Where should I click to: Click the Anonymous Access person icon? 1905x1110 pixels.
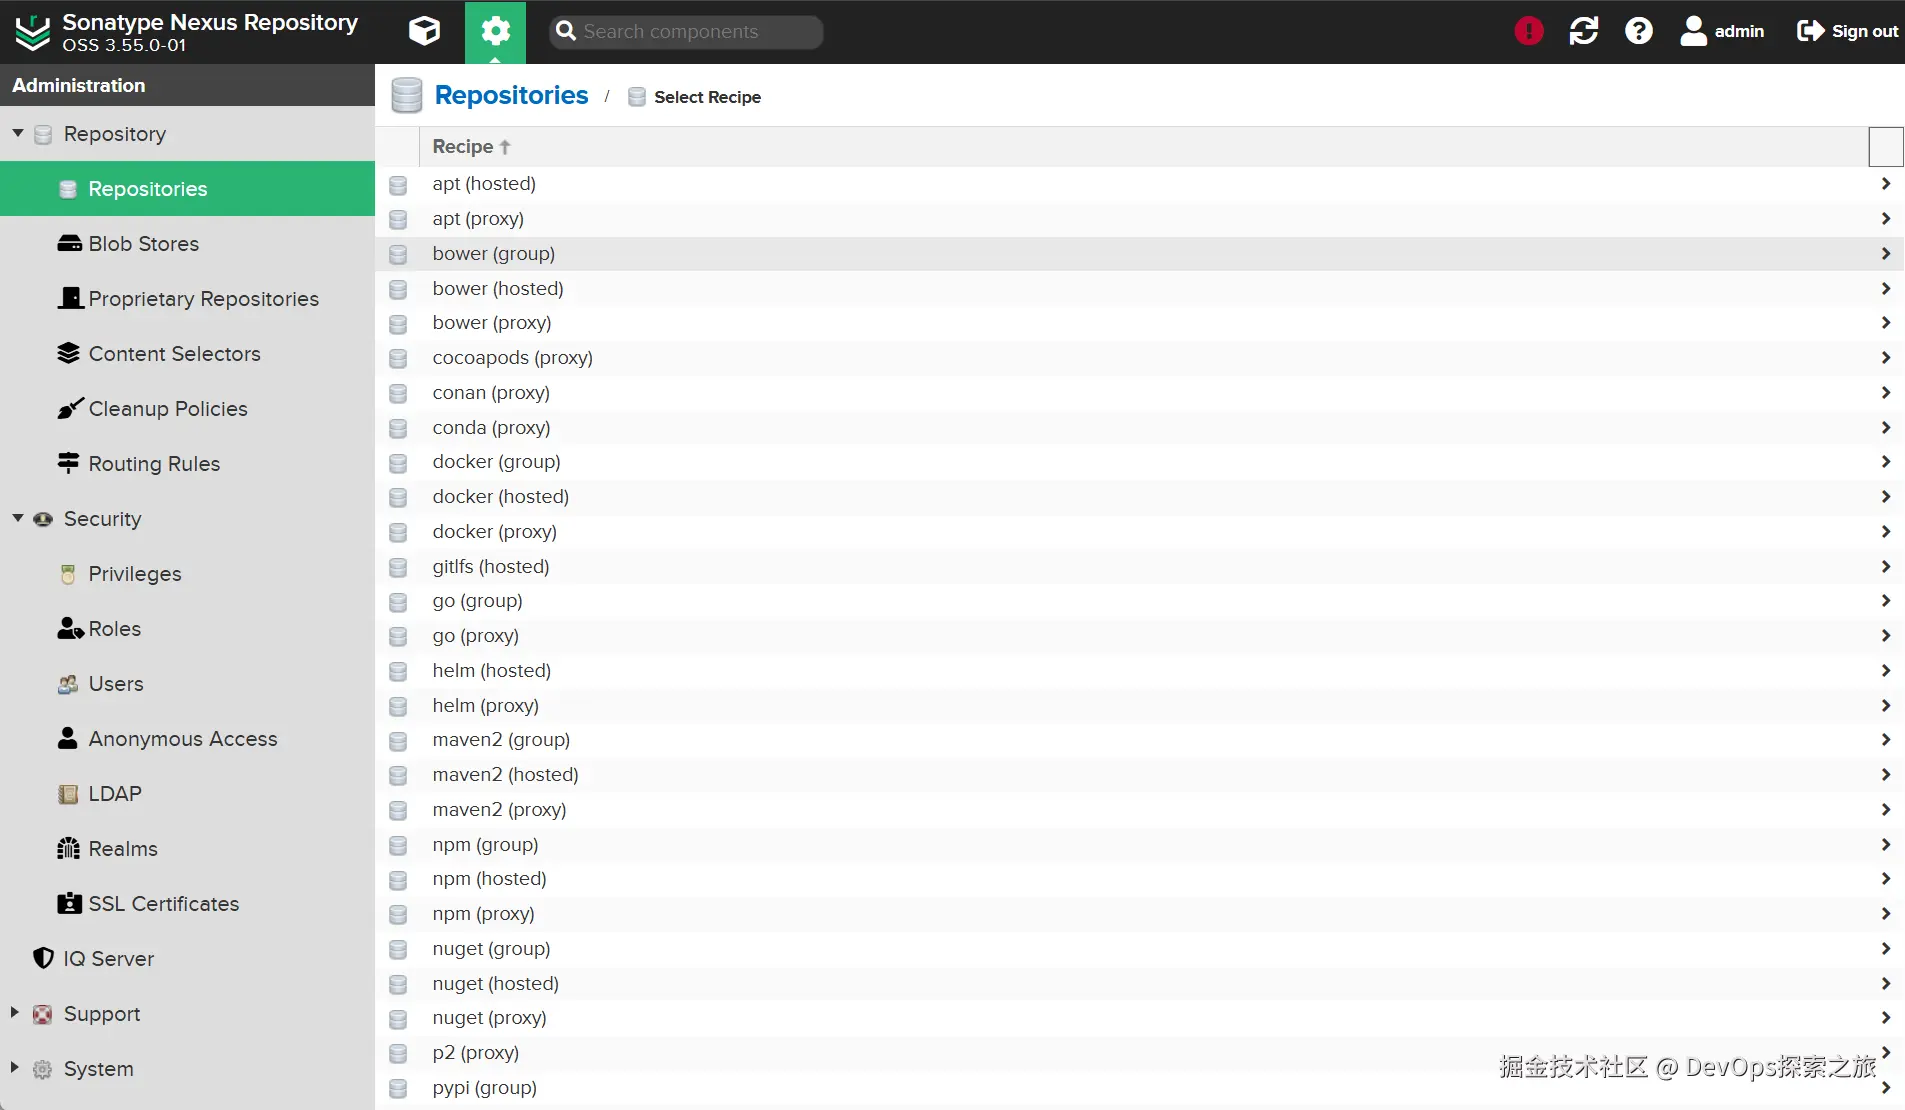68,738
